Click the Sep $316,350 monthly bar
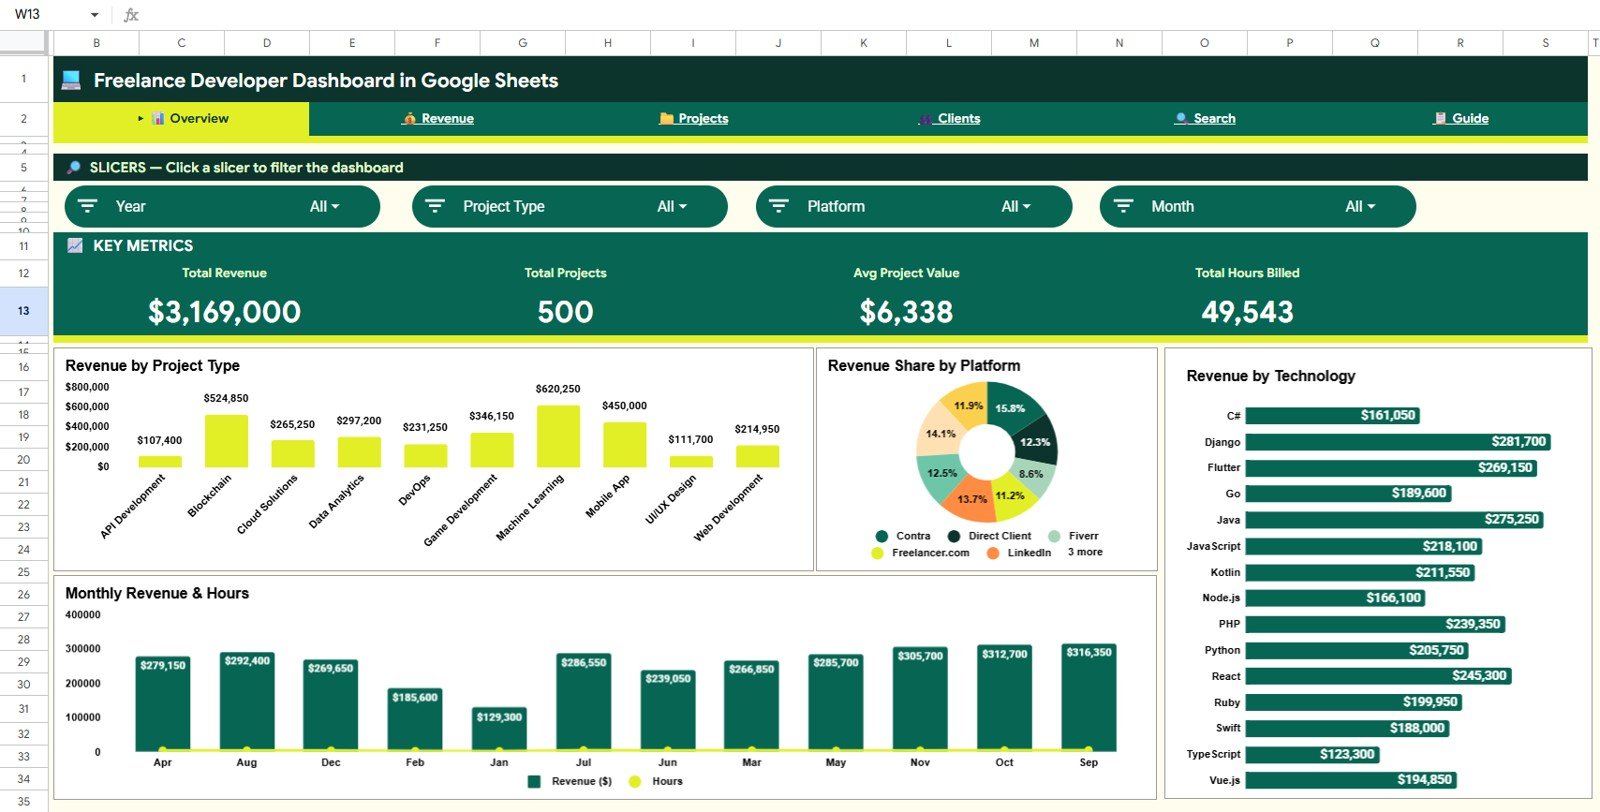This screenshot has height=812, width=1600. point(1089,697)
